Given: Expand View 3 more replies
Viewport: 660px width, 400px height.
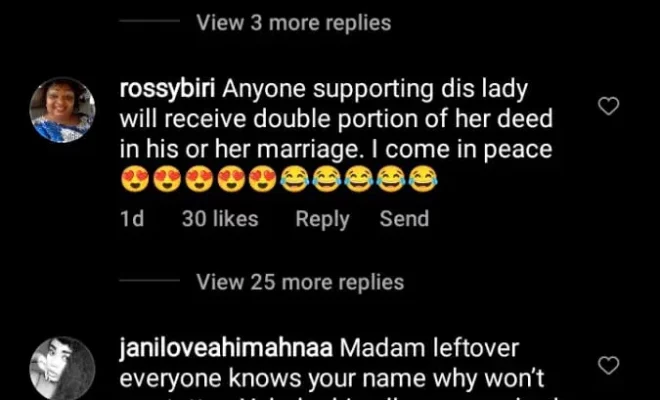Looking at the screenshot, I should (293, 23).
